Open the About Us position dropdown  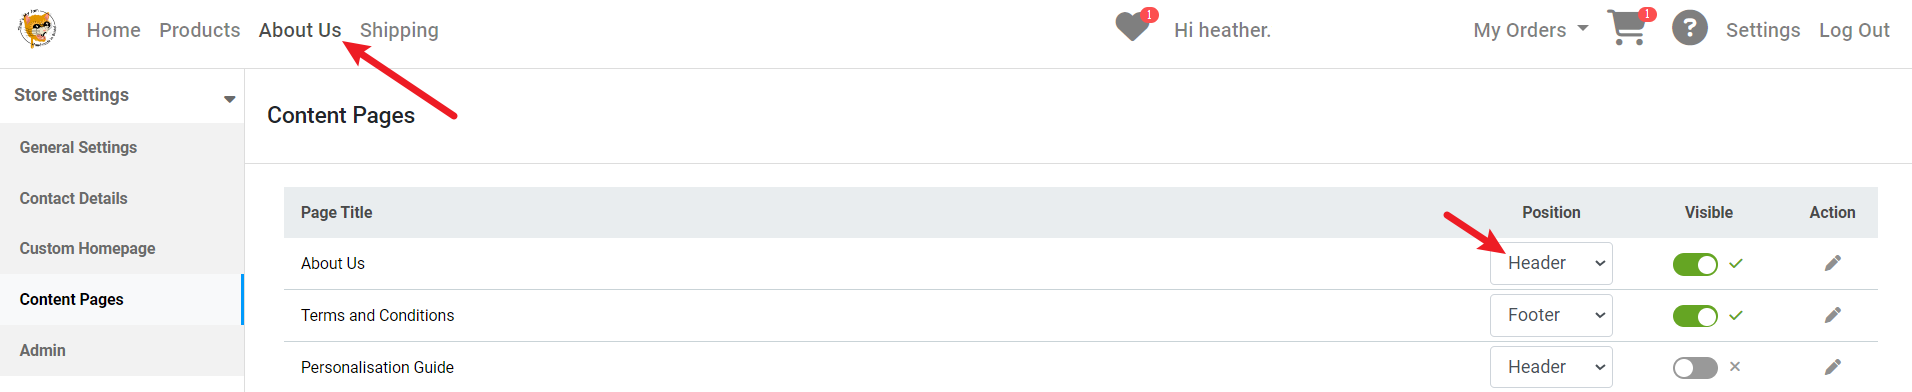(x=1551, y=263)
